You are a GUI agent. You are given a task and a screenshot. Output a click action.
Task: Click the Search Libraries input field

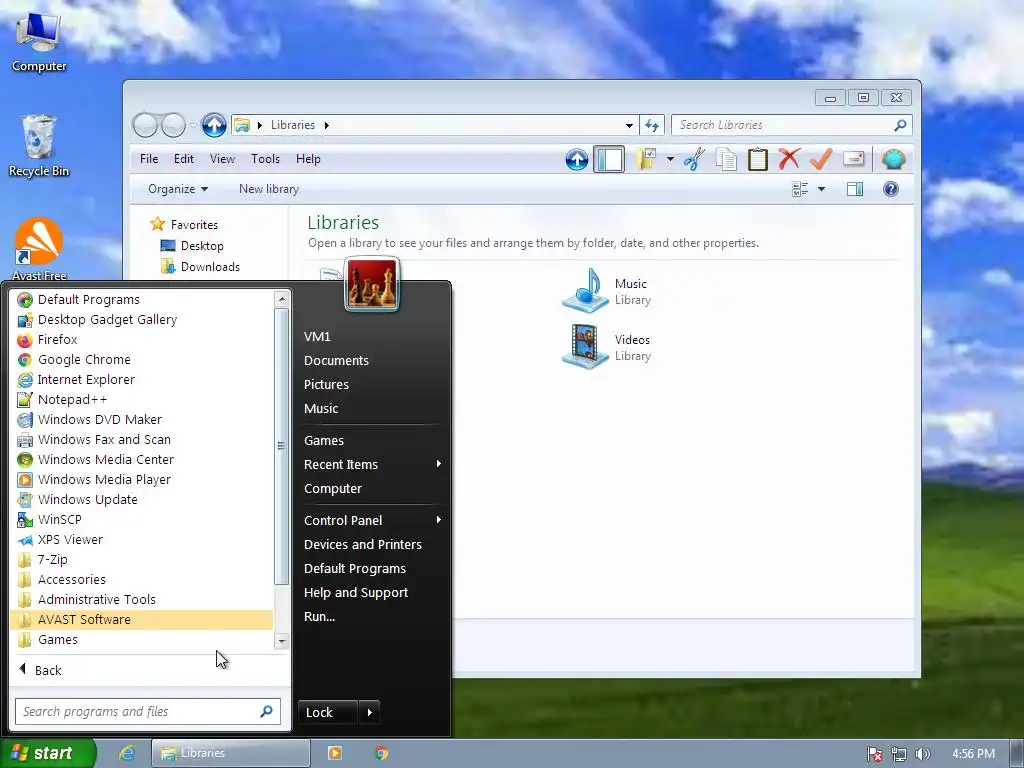[792, 125]
